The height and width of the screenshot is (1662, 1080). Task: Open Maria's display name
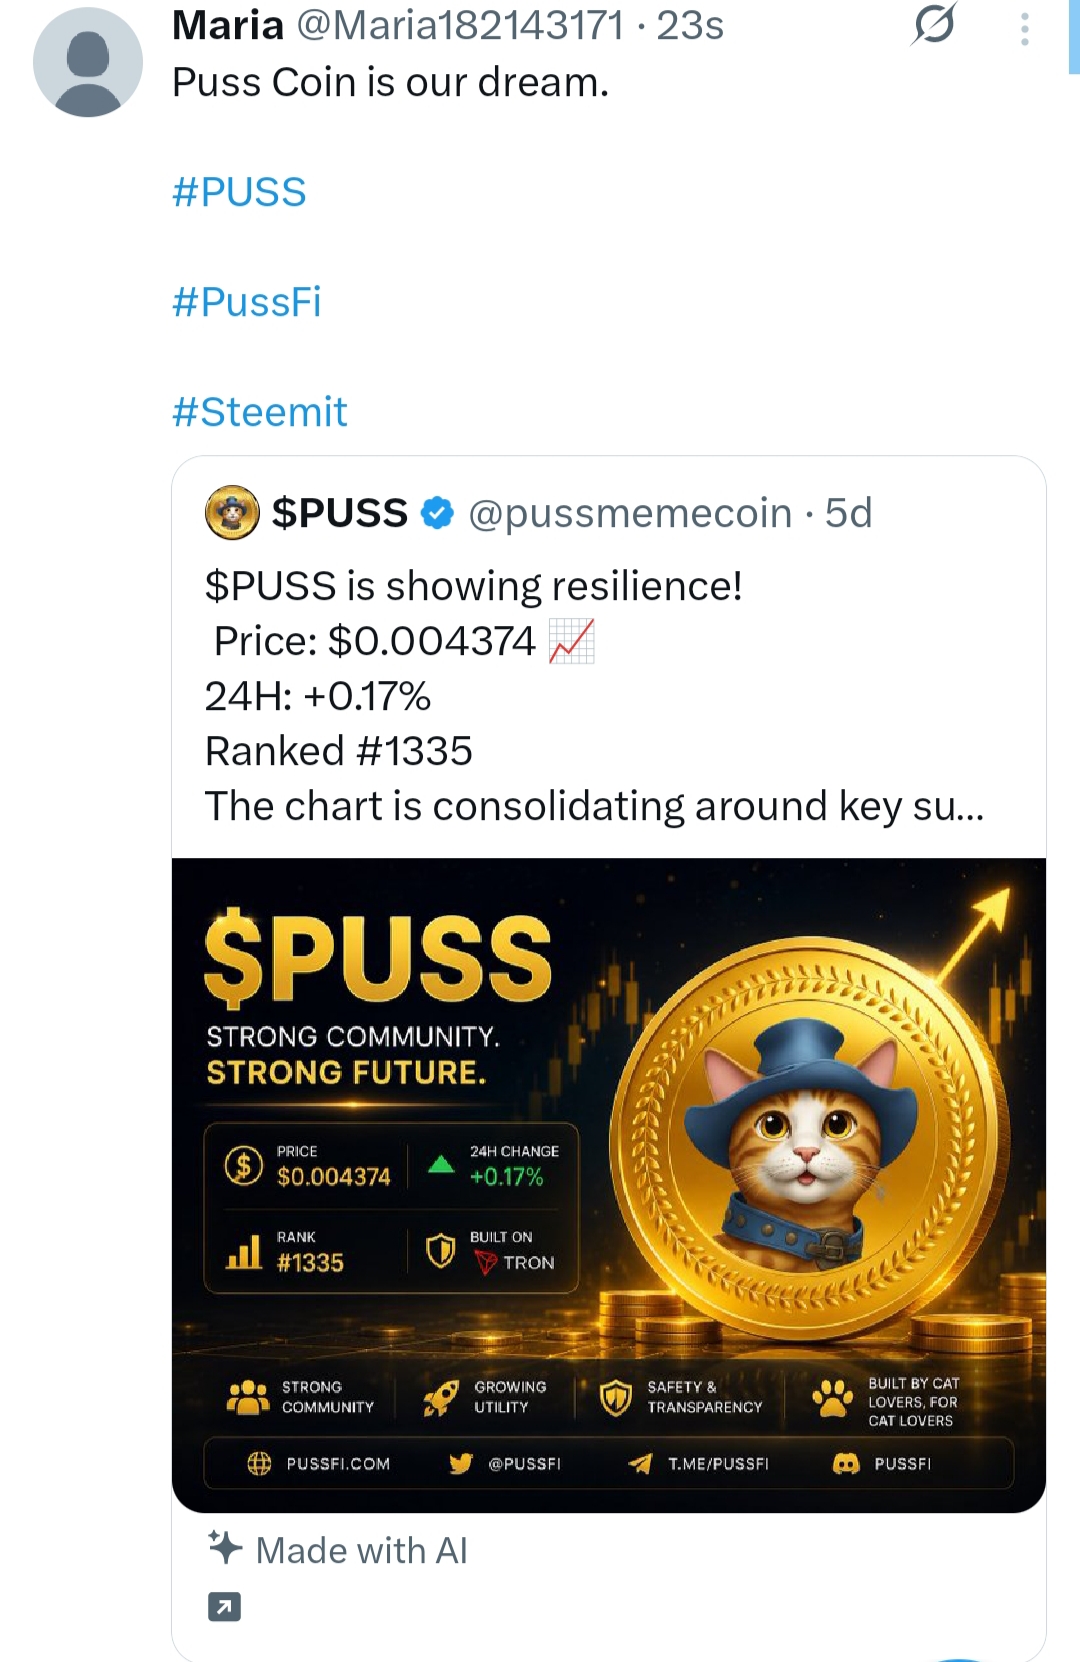(x=228, y=25)
